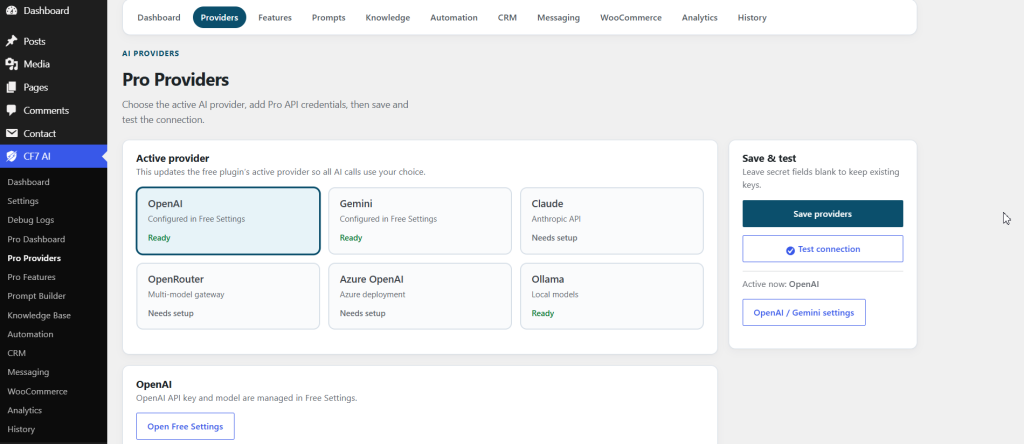
Task: Click the 'Active now: OpenAI' status text
Action: pos(780,284)
